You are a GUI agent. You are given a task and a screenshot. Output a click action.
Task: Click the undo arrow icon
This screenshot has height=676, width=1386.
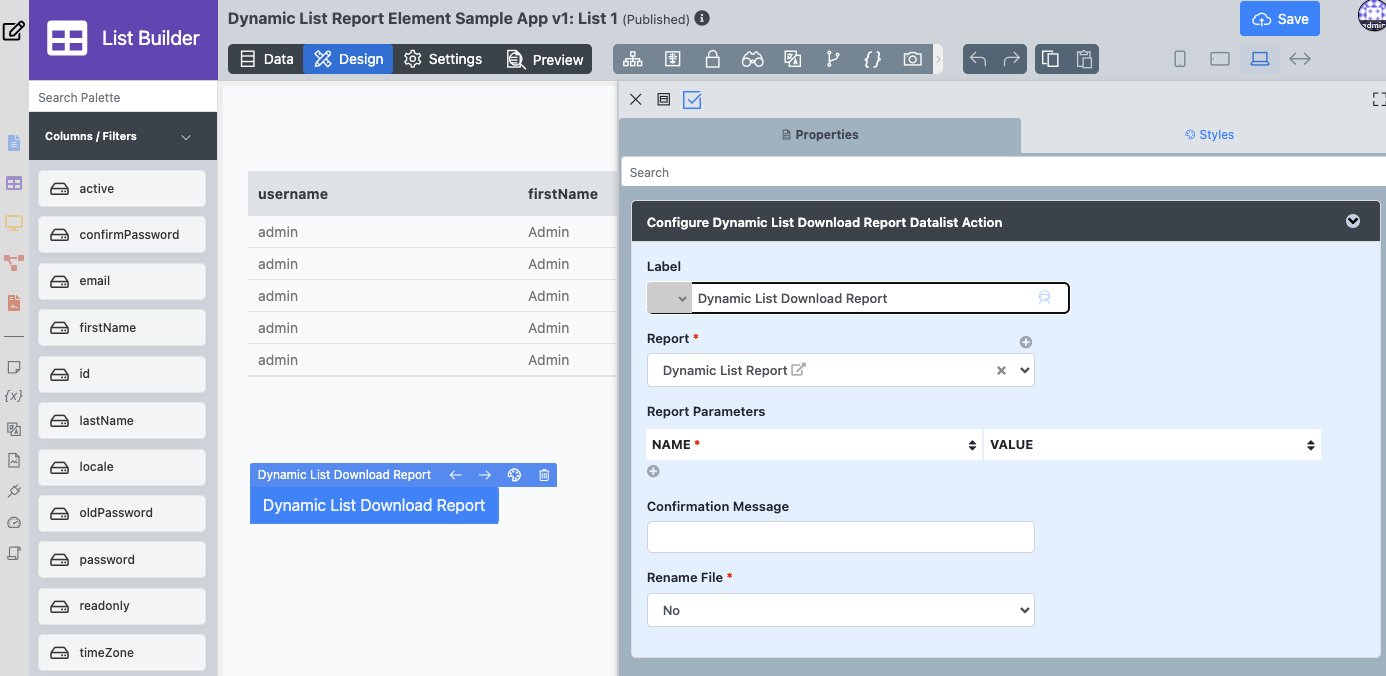[x=978, y=59]
